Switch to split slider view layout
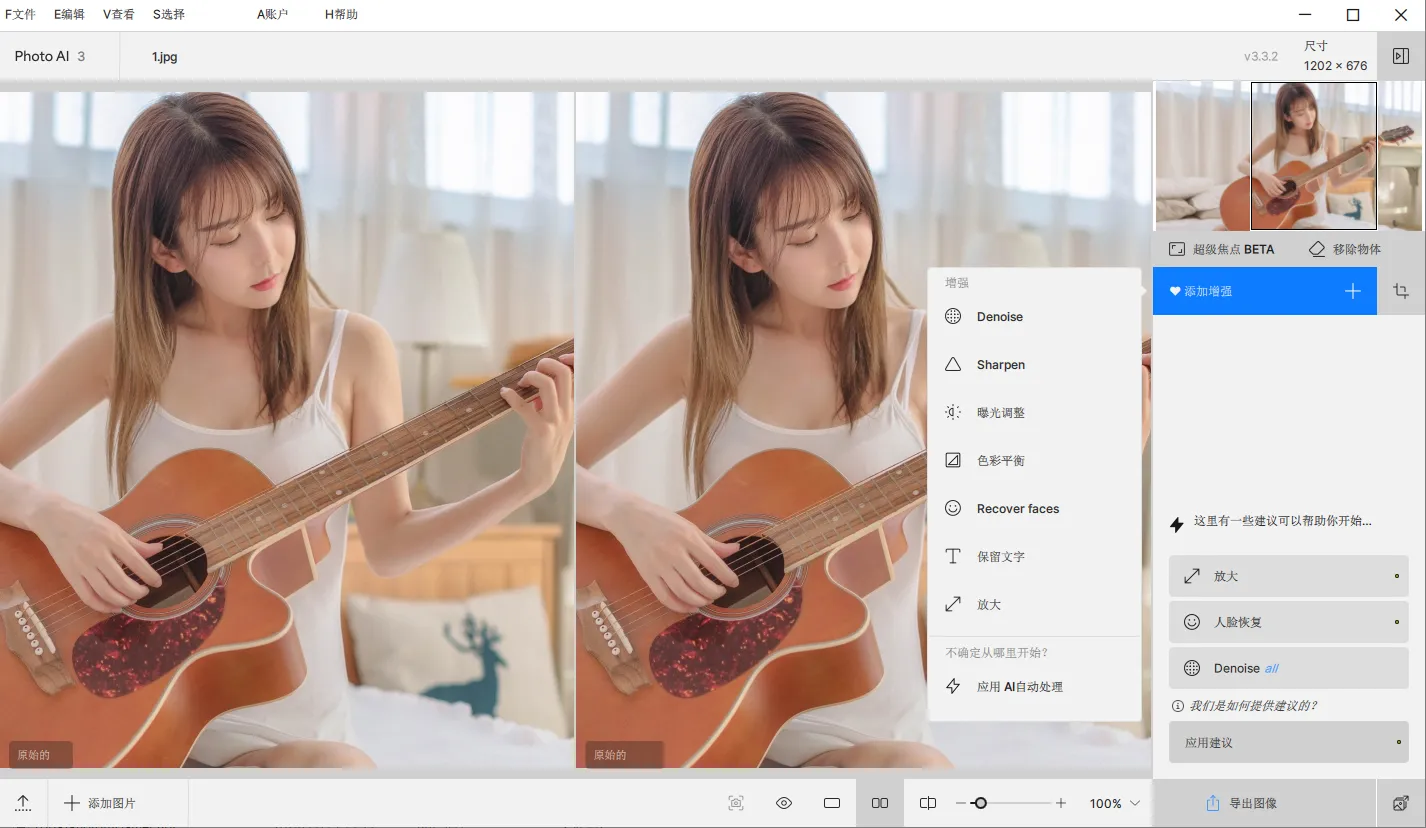The height and width of the screenshot is (828, 1426). [x=928, y=803]
